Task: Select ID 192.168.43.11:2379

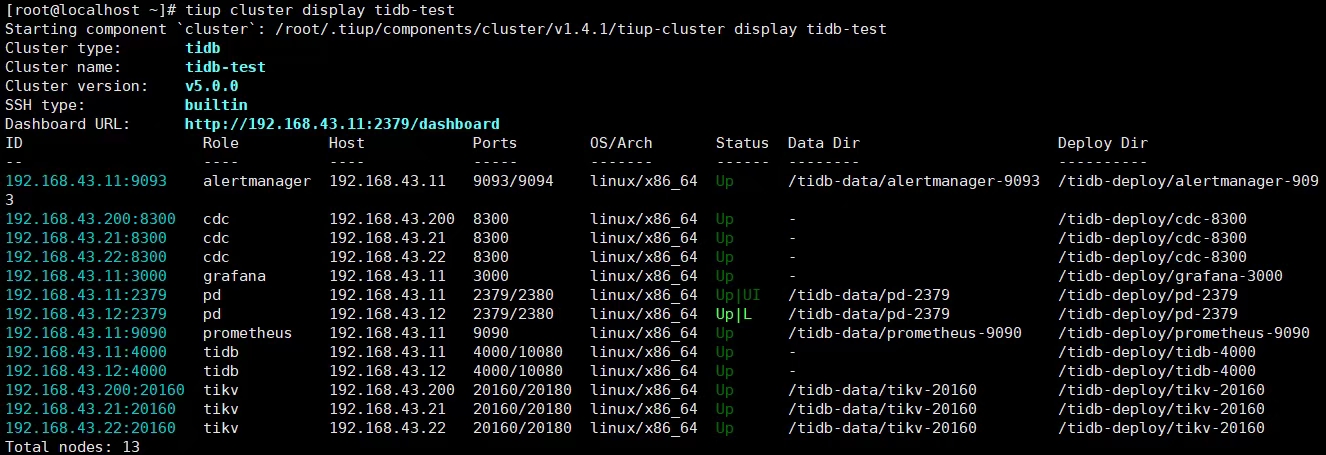Action: (86, 295)
